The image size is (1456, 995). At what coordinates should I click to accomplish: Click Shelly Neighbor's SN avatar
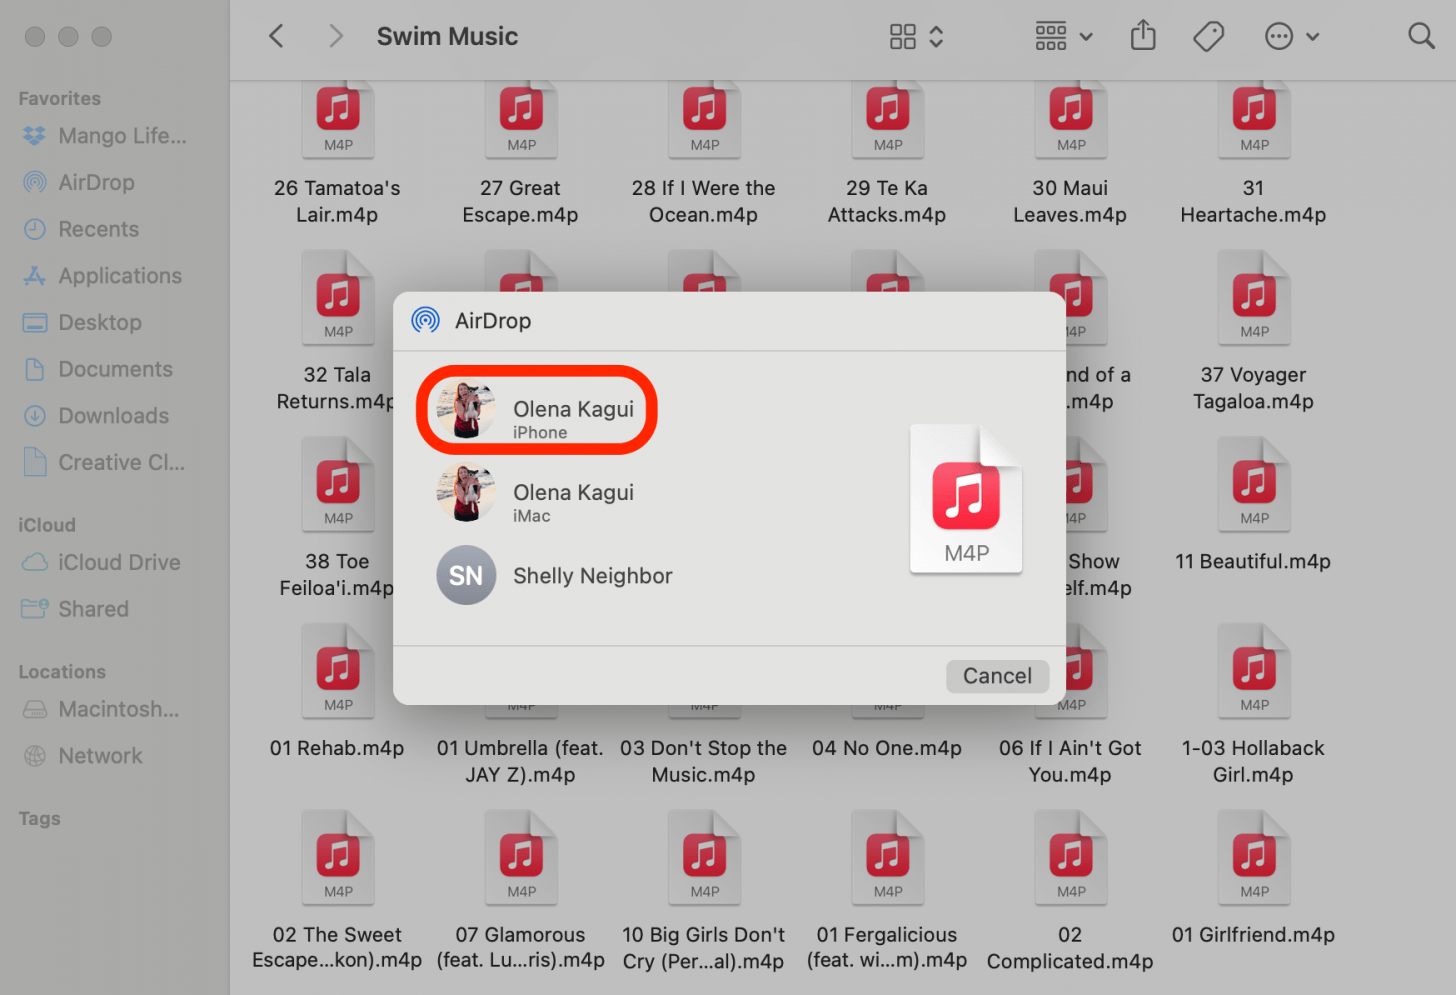pyautogui.click(x=466, y=575)
